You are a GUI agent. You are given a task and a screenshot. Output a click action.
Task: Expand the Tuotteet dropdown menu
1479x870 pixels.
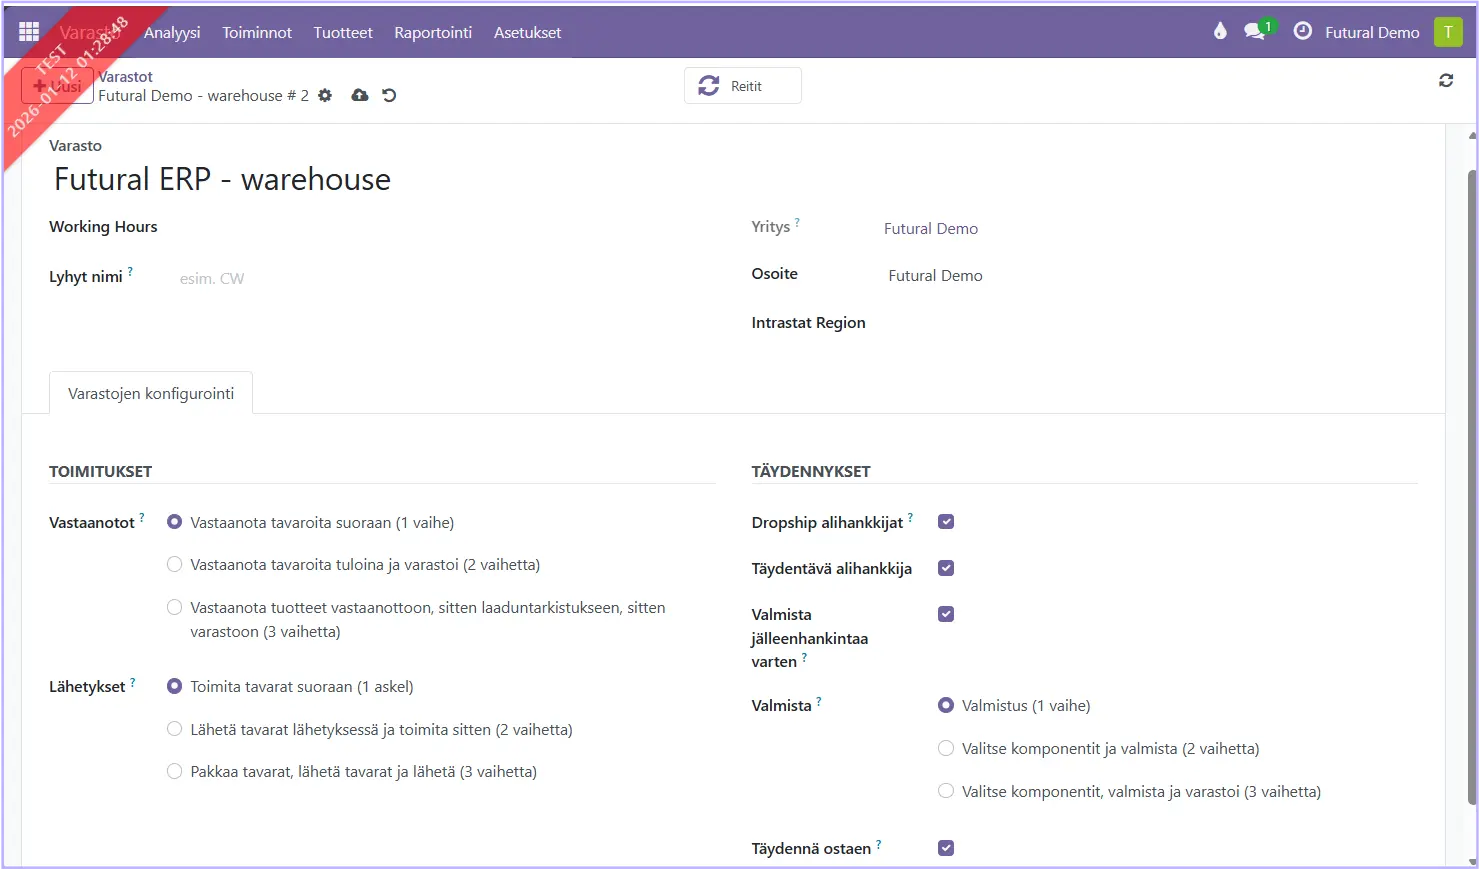(x=343, y=32)
